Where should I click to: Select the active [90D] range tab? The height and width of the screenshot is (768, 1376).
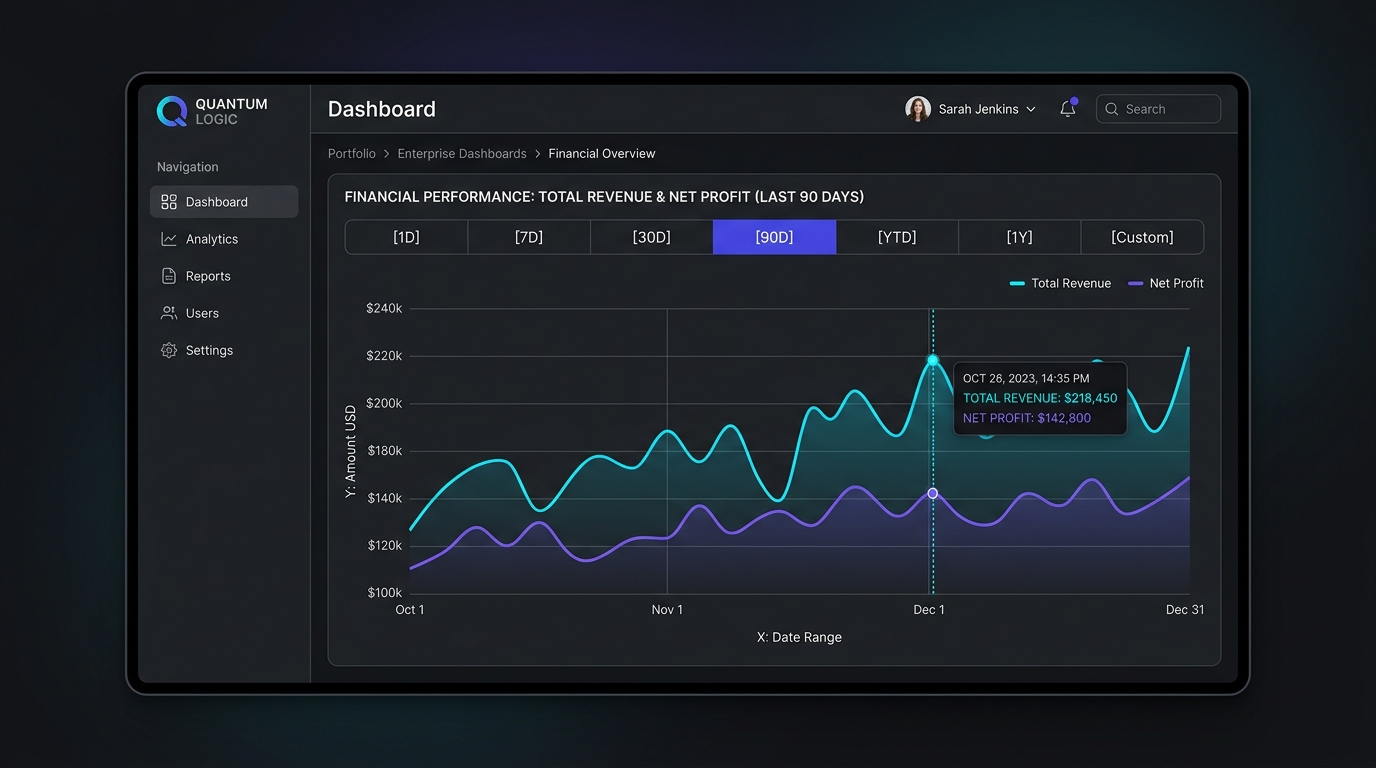[774, 237]
